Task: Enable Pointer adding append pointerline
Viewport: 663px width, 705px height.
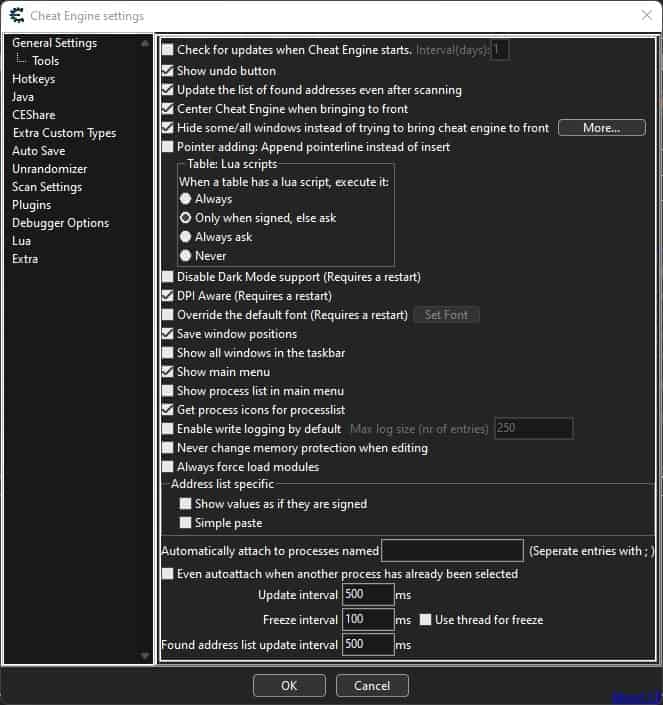Action: pyautogui.click(x=168, y=147)
